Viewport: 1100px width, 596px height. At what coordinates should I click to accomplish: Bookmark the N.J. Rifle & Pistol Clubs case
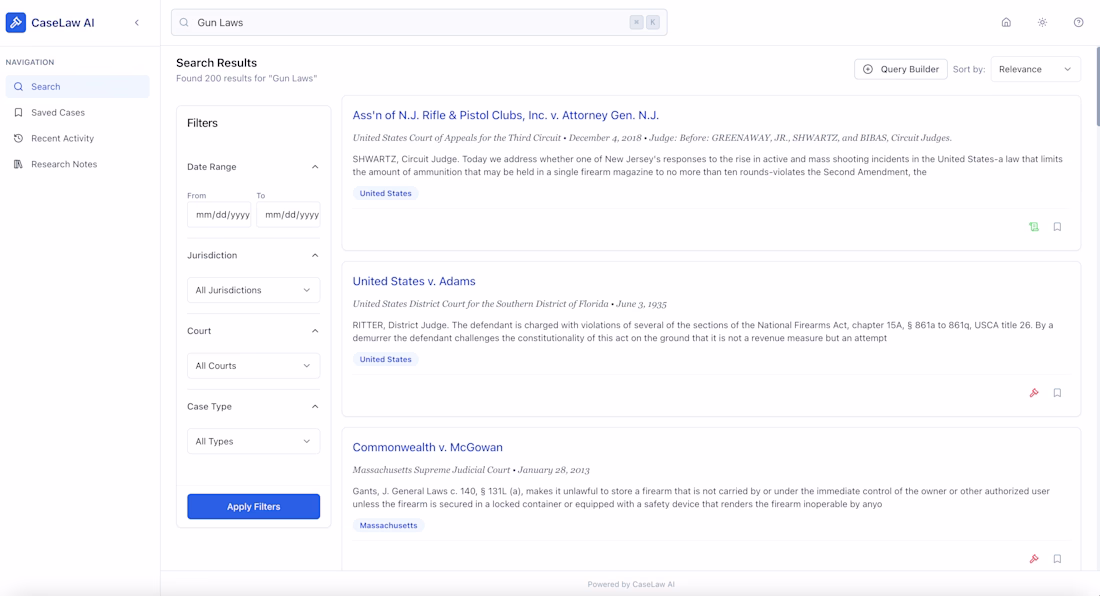pos(1057,227)
